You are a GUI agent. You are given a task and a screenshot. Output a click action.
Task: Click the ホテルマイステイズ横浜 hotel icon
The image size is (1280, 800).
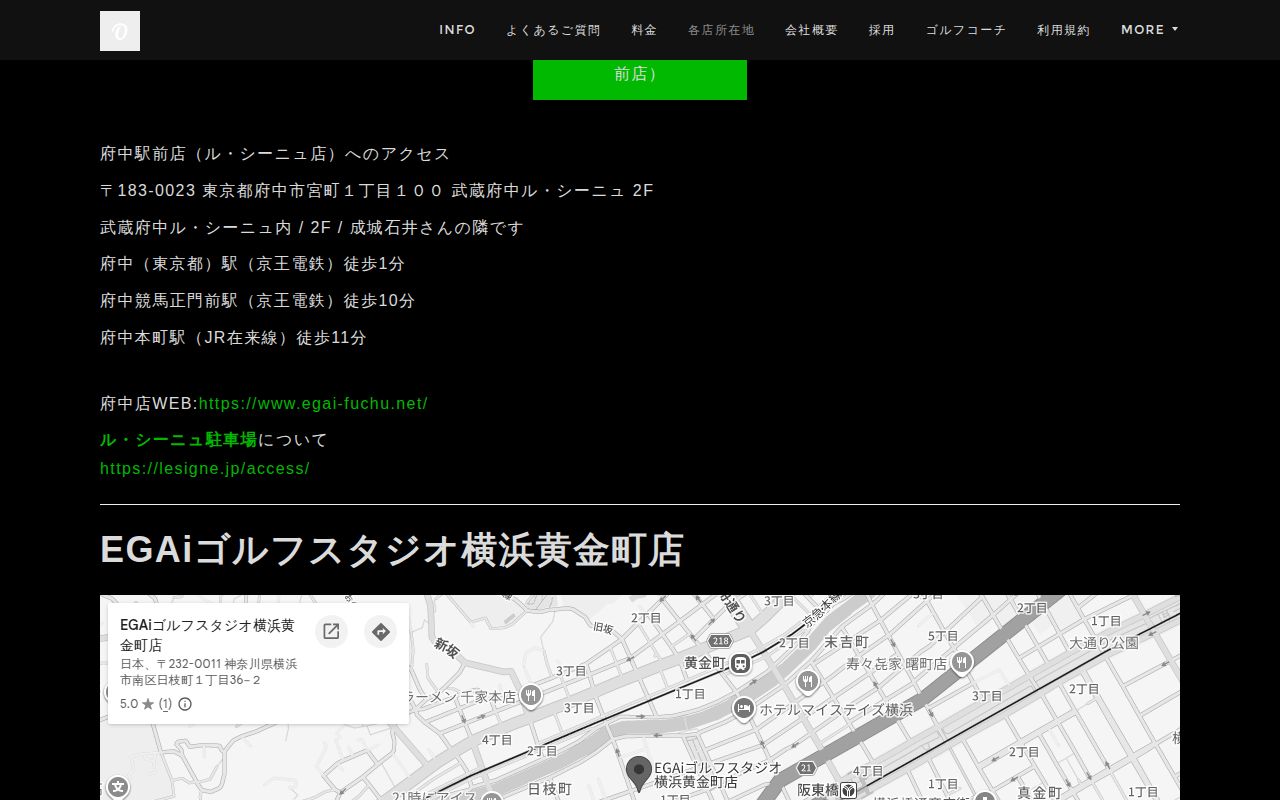tap(743, 710)
